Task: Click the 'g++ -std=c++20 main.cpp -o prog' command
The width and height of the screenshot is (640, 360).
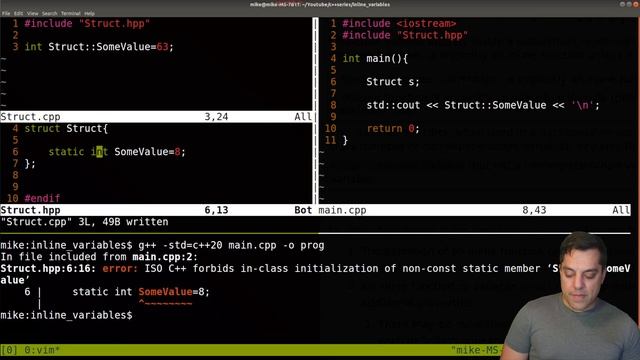Action: point(231,245)
